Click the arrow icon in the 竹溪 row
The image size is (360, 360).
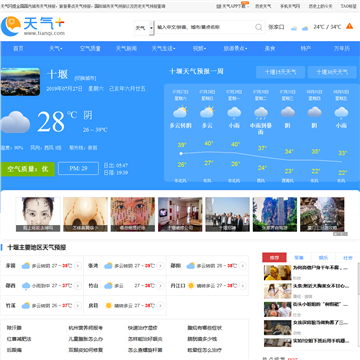[x=78, y=305]
